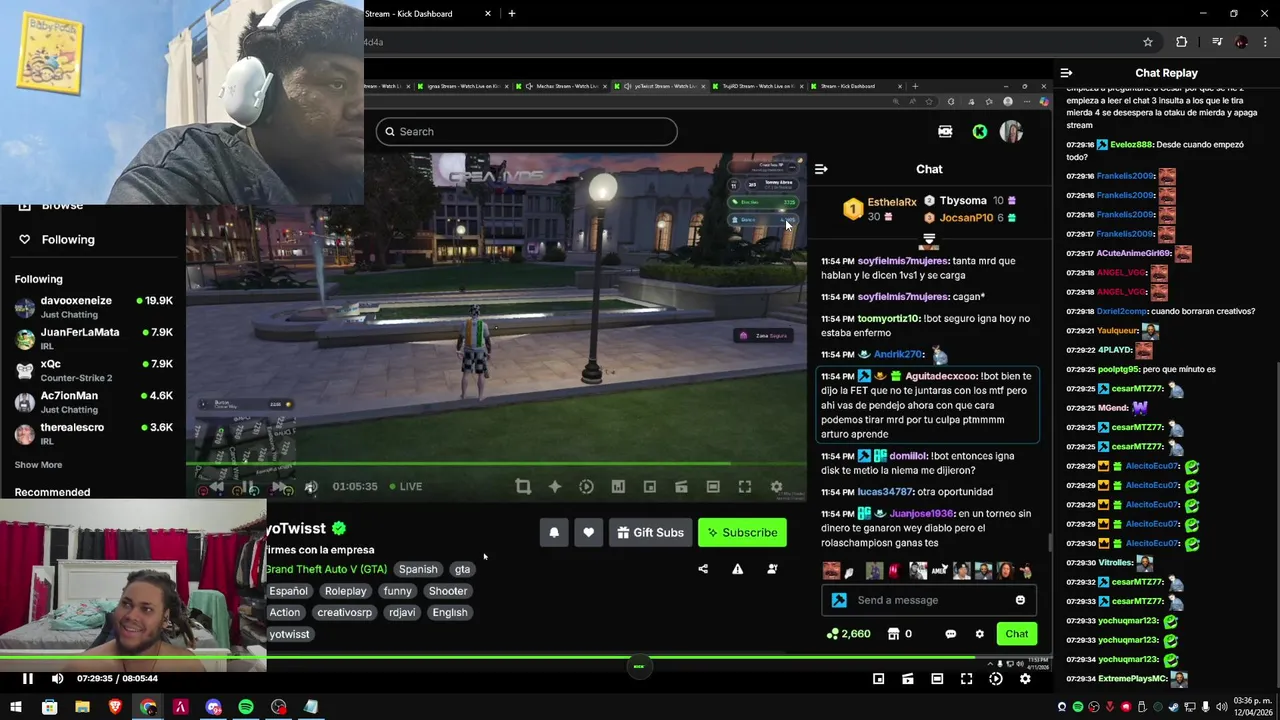Click the green Chat send button

point(1016,634)
